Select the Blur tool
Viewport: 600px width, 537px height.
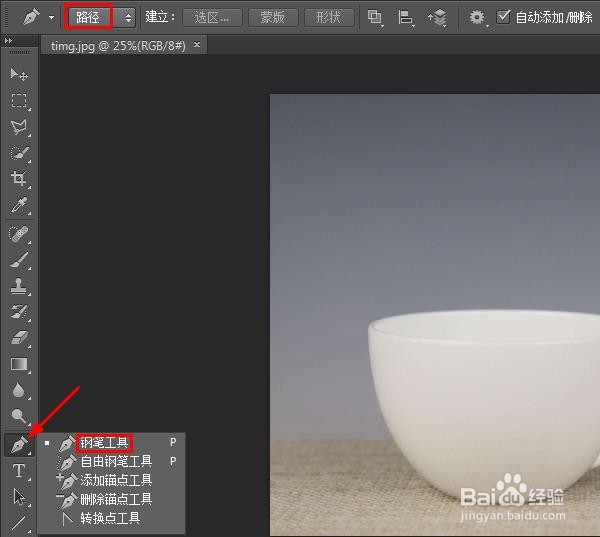pos(19,390)
